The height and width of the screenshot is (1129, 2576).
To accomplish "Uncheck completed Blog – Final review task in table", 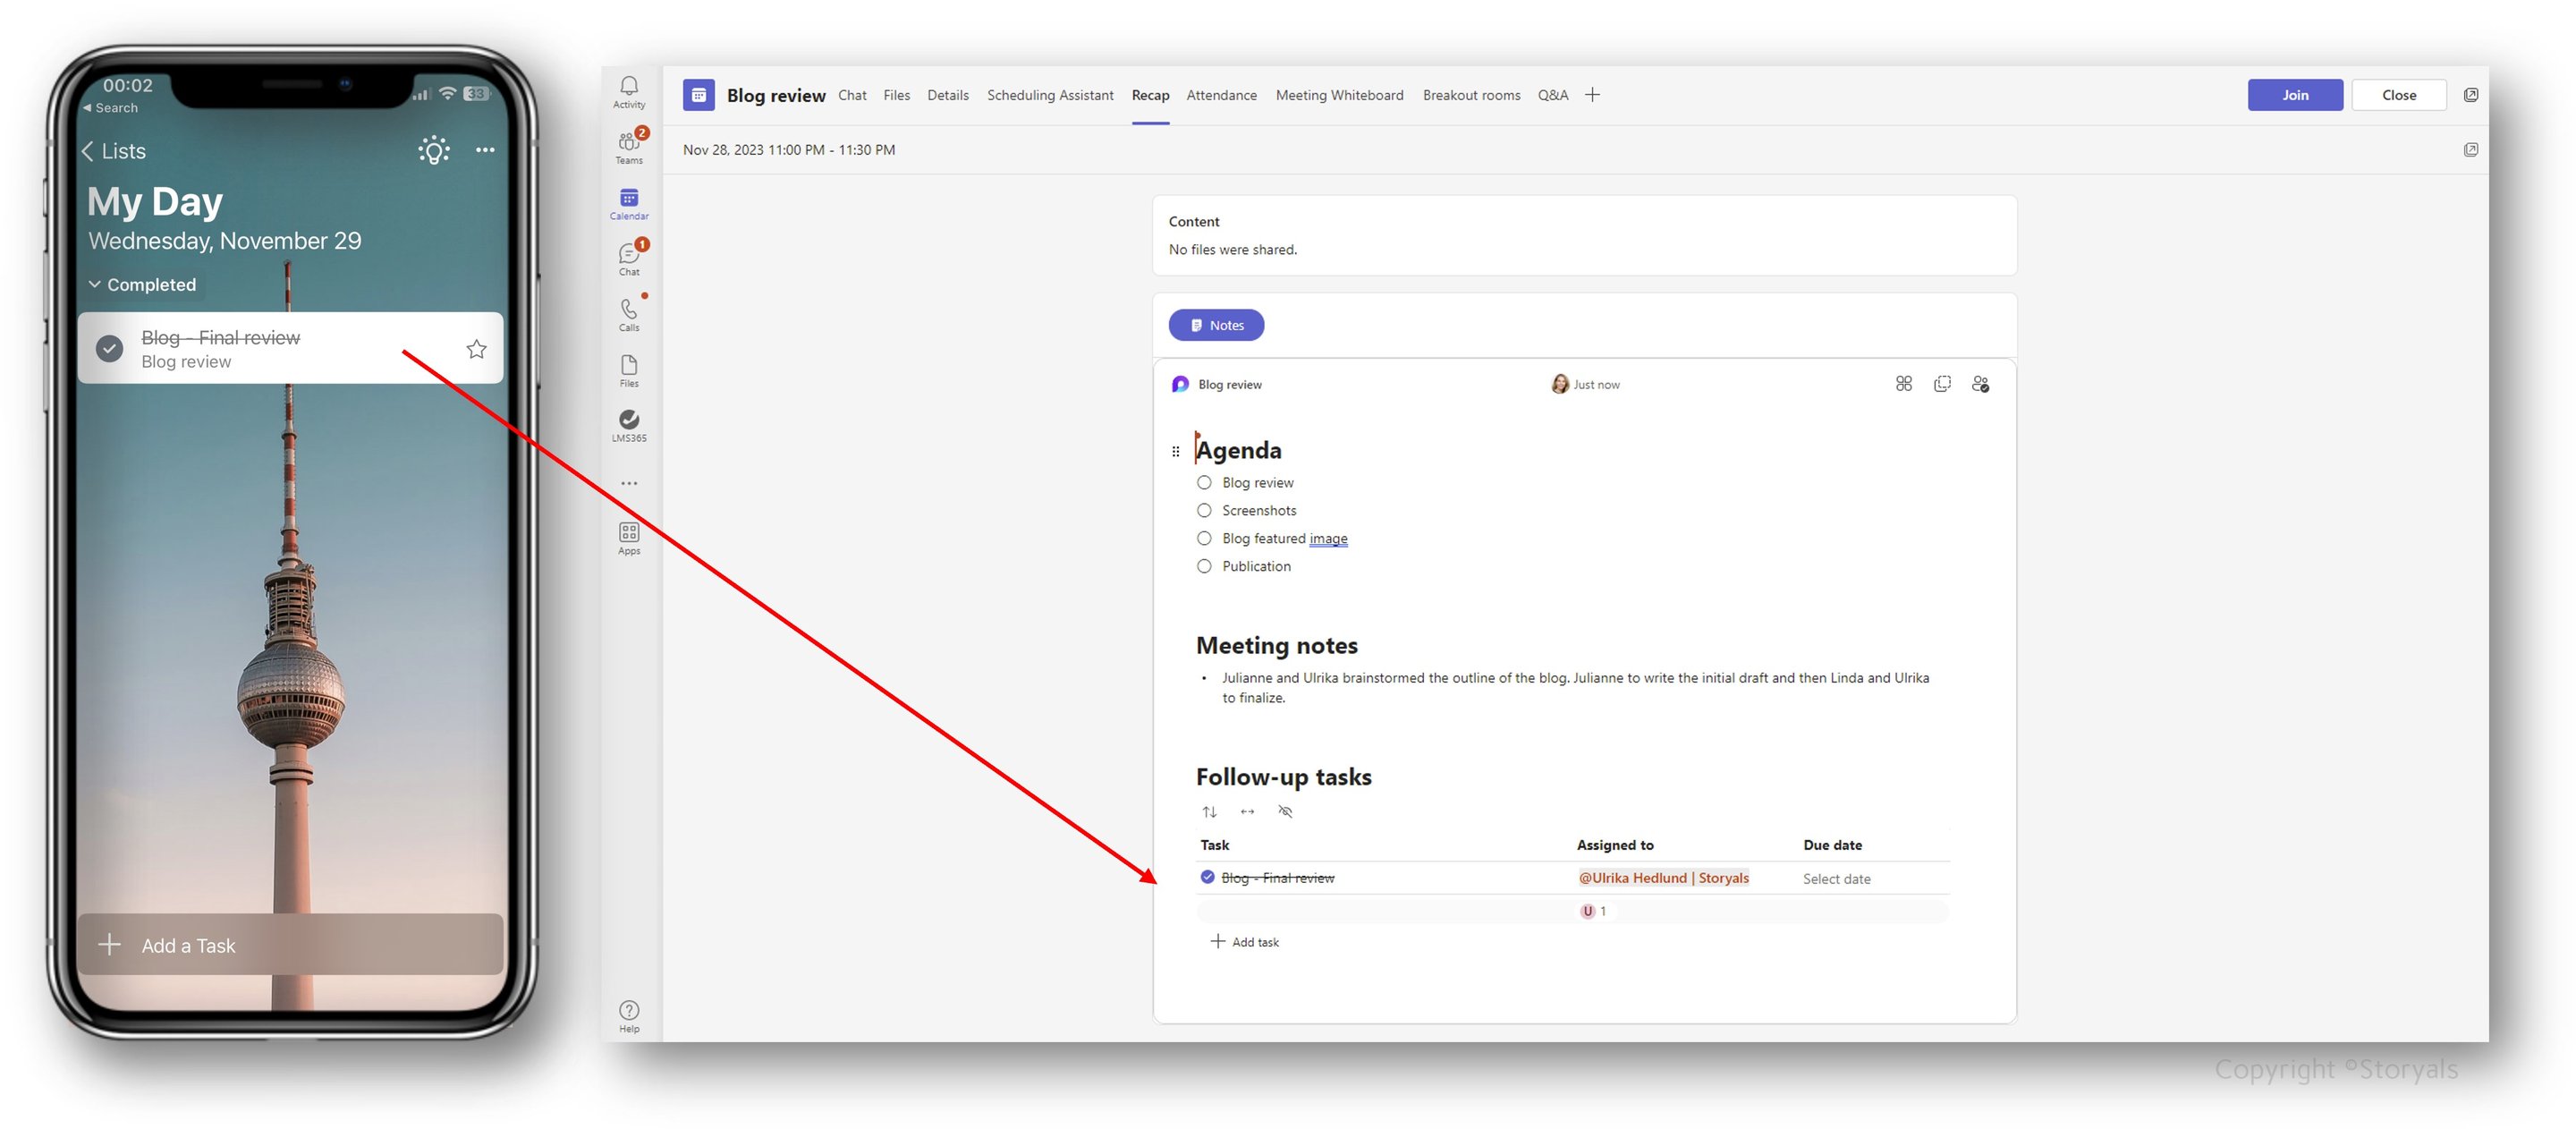I will point(1207,877).
